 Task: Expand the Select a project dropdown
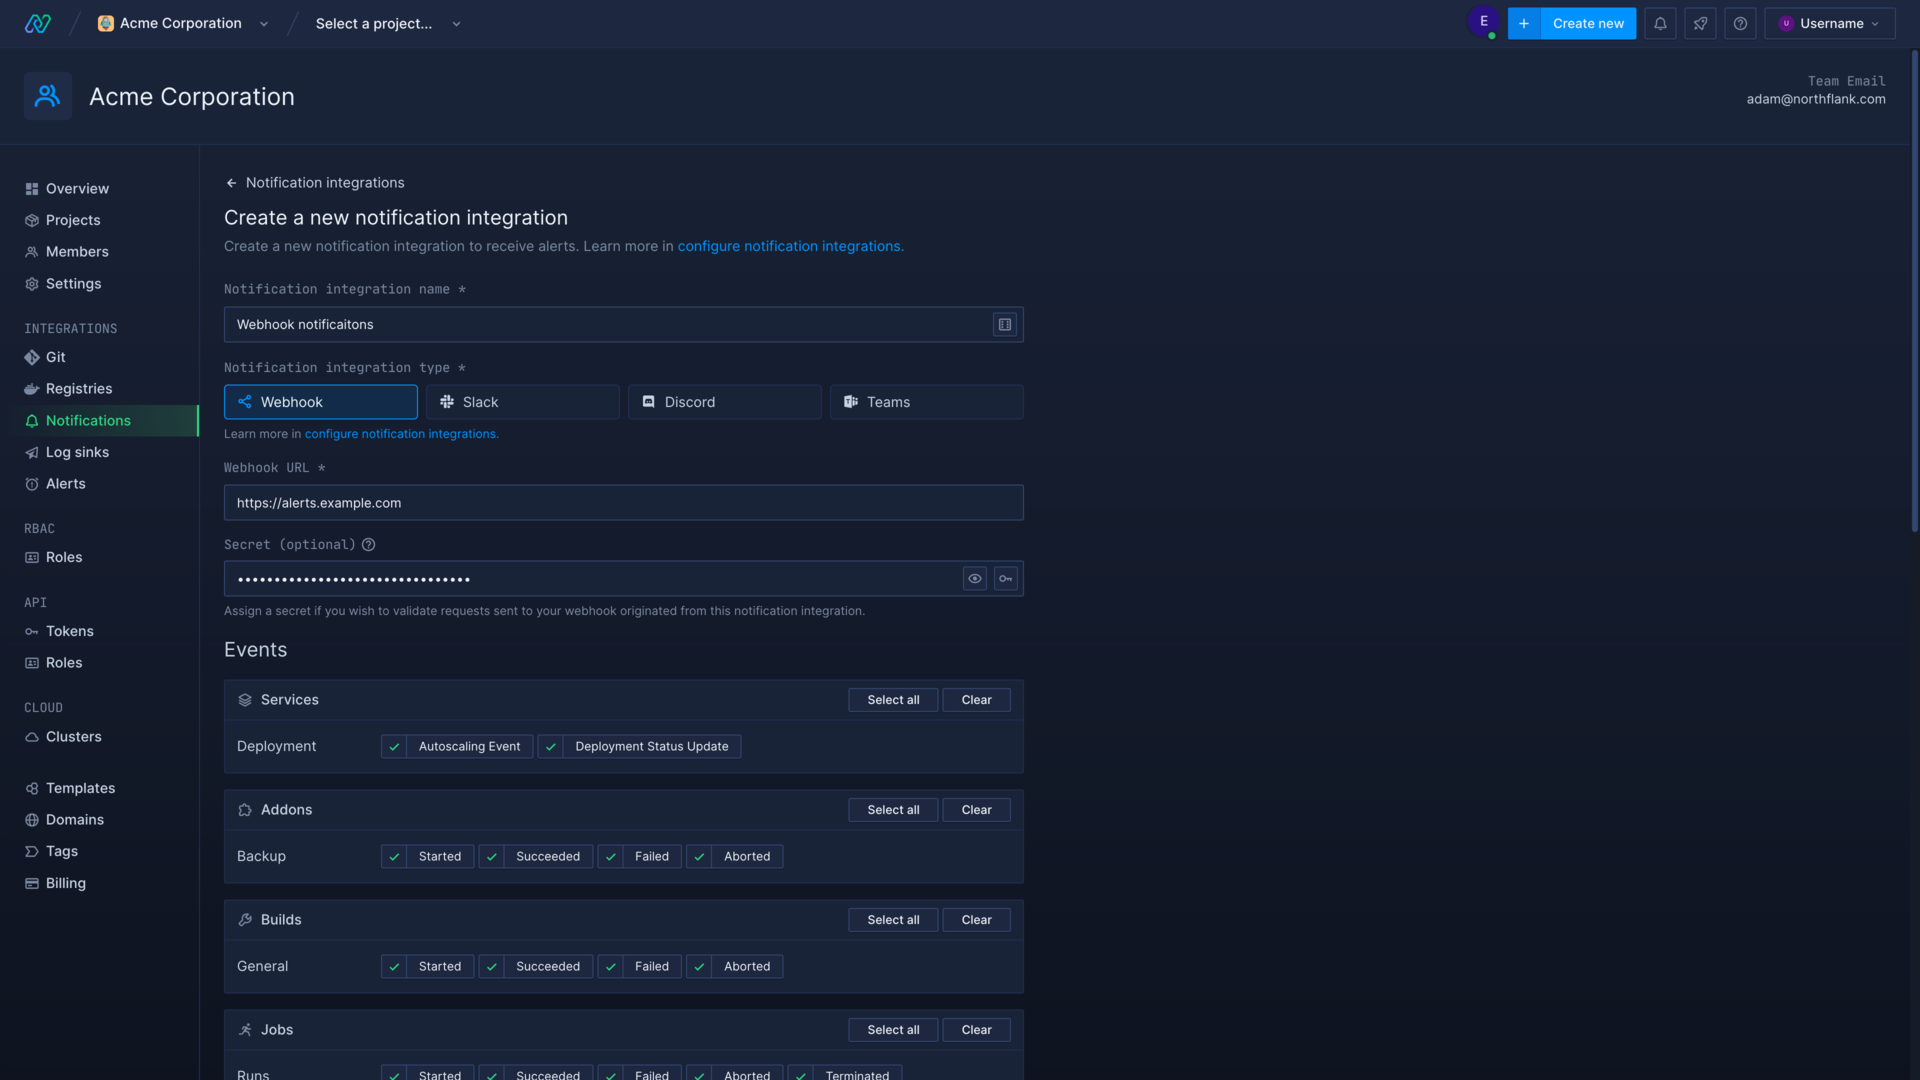[x=388, y=22]
